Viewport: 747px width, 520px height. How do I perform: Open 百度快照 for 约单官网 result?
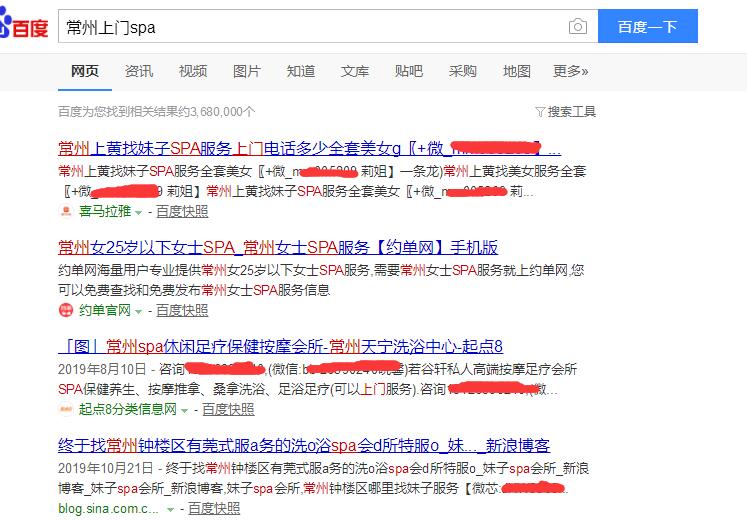(182, 310)
